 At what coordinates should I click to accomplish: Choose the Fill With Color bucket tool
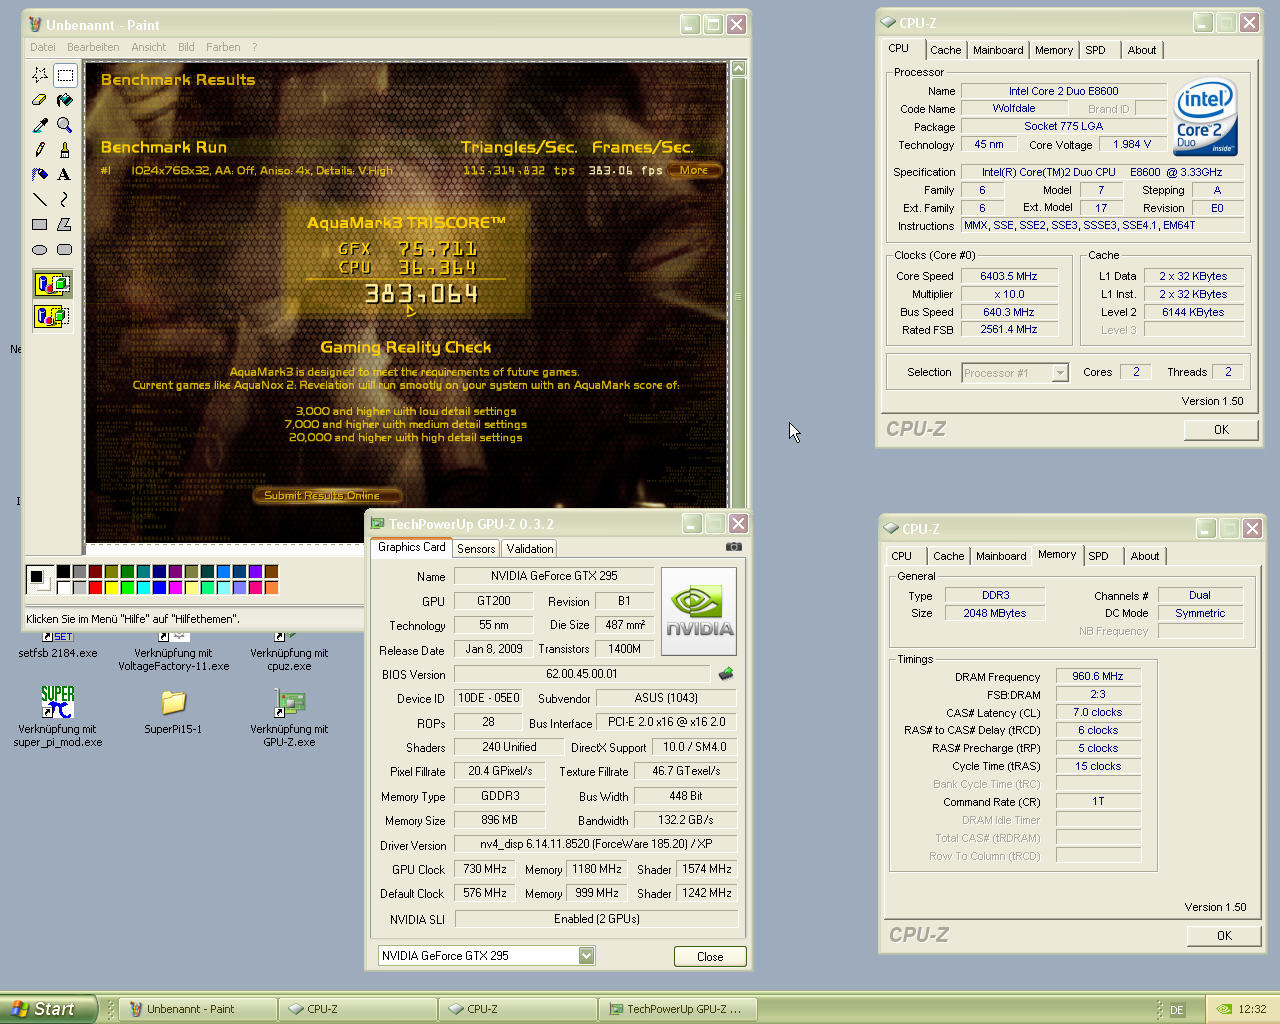click(65, 100)
